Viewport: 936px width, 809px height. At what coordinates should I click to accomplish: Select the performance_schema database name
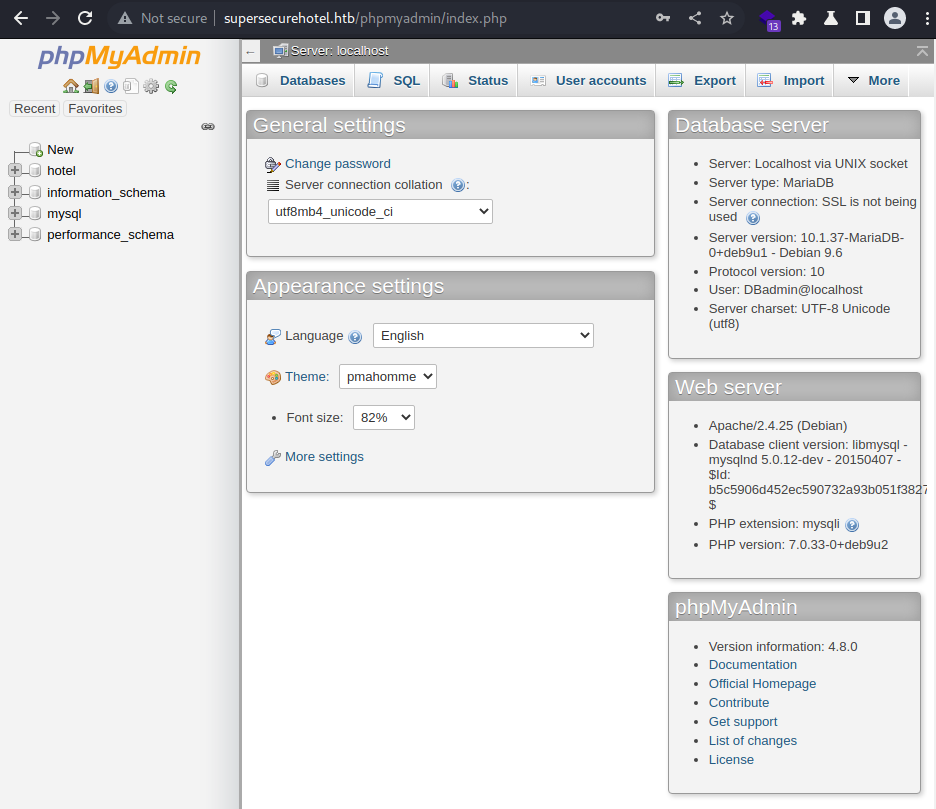click(110, 235)
